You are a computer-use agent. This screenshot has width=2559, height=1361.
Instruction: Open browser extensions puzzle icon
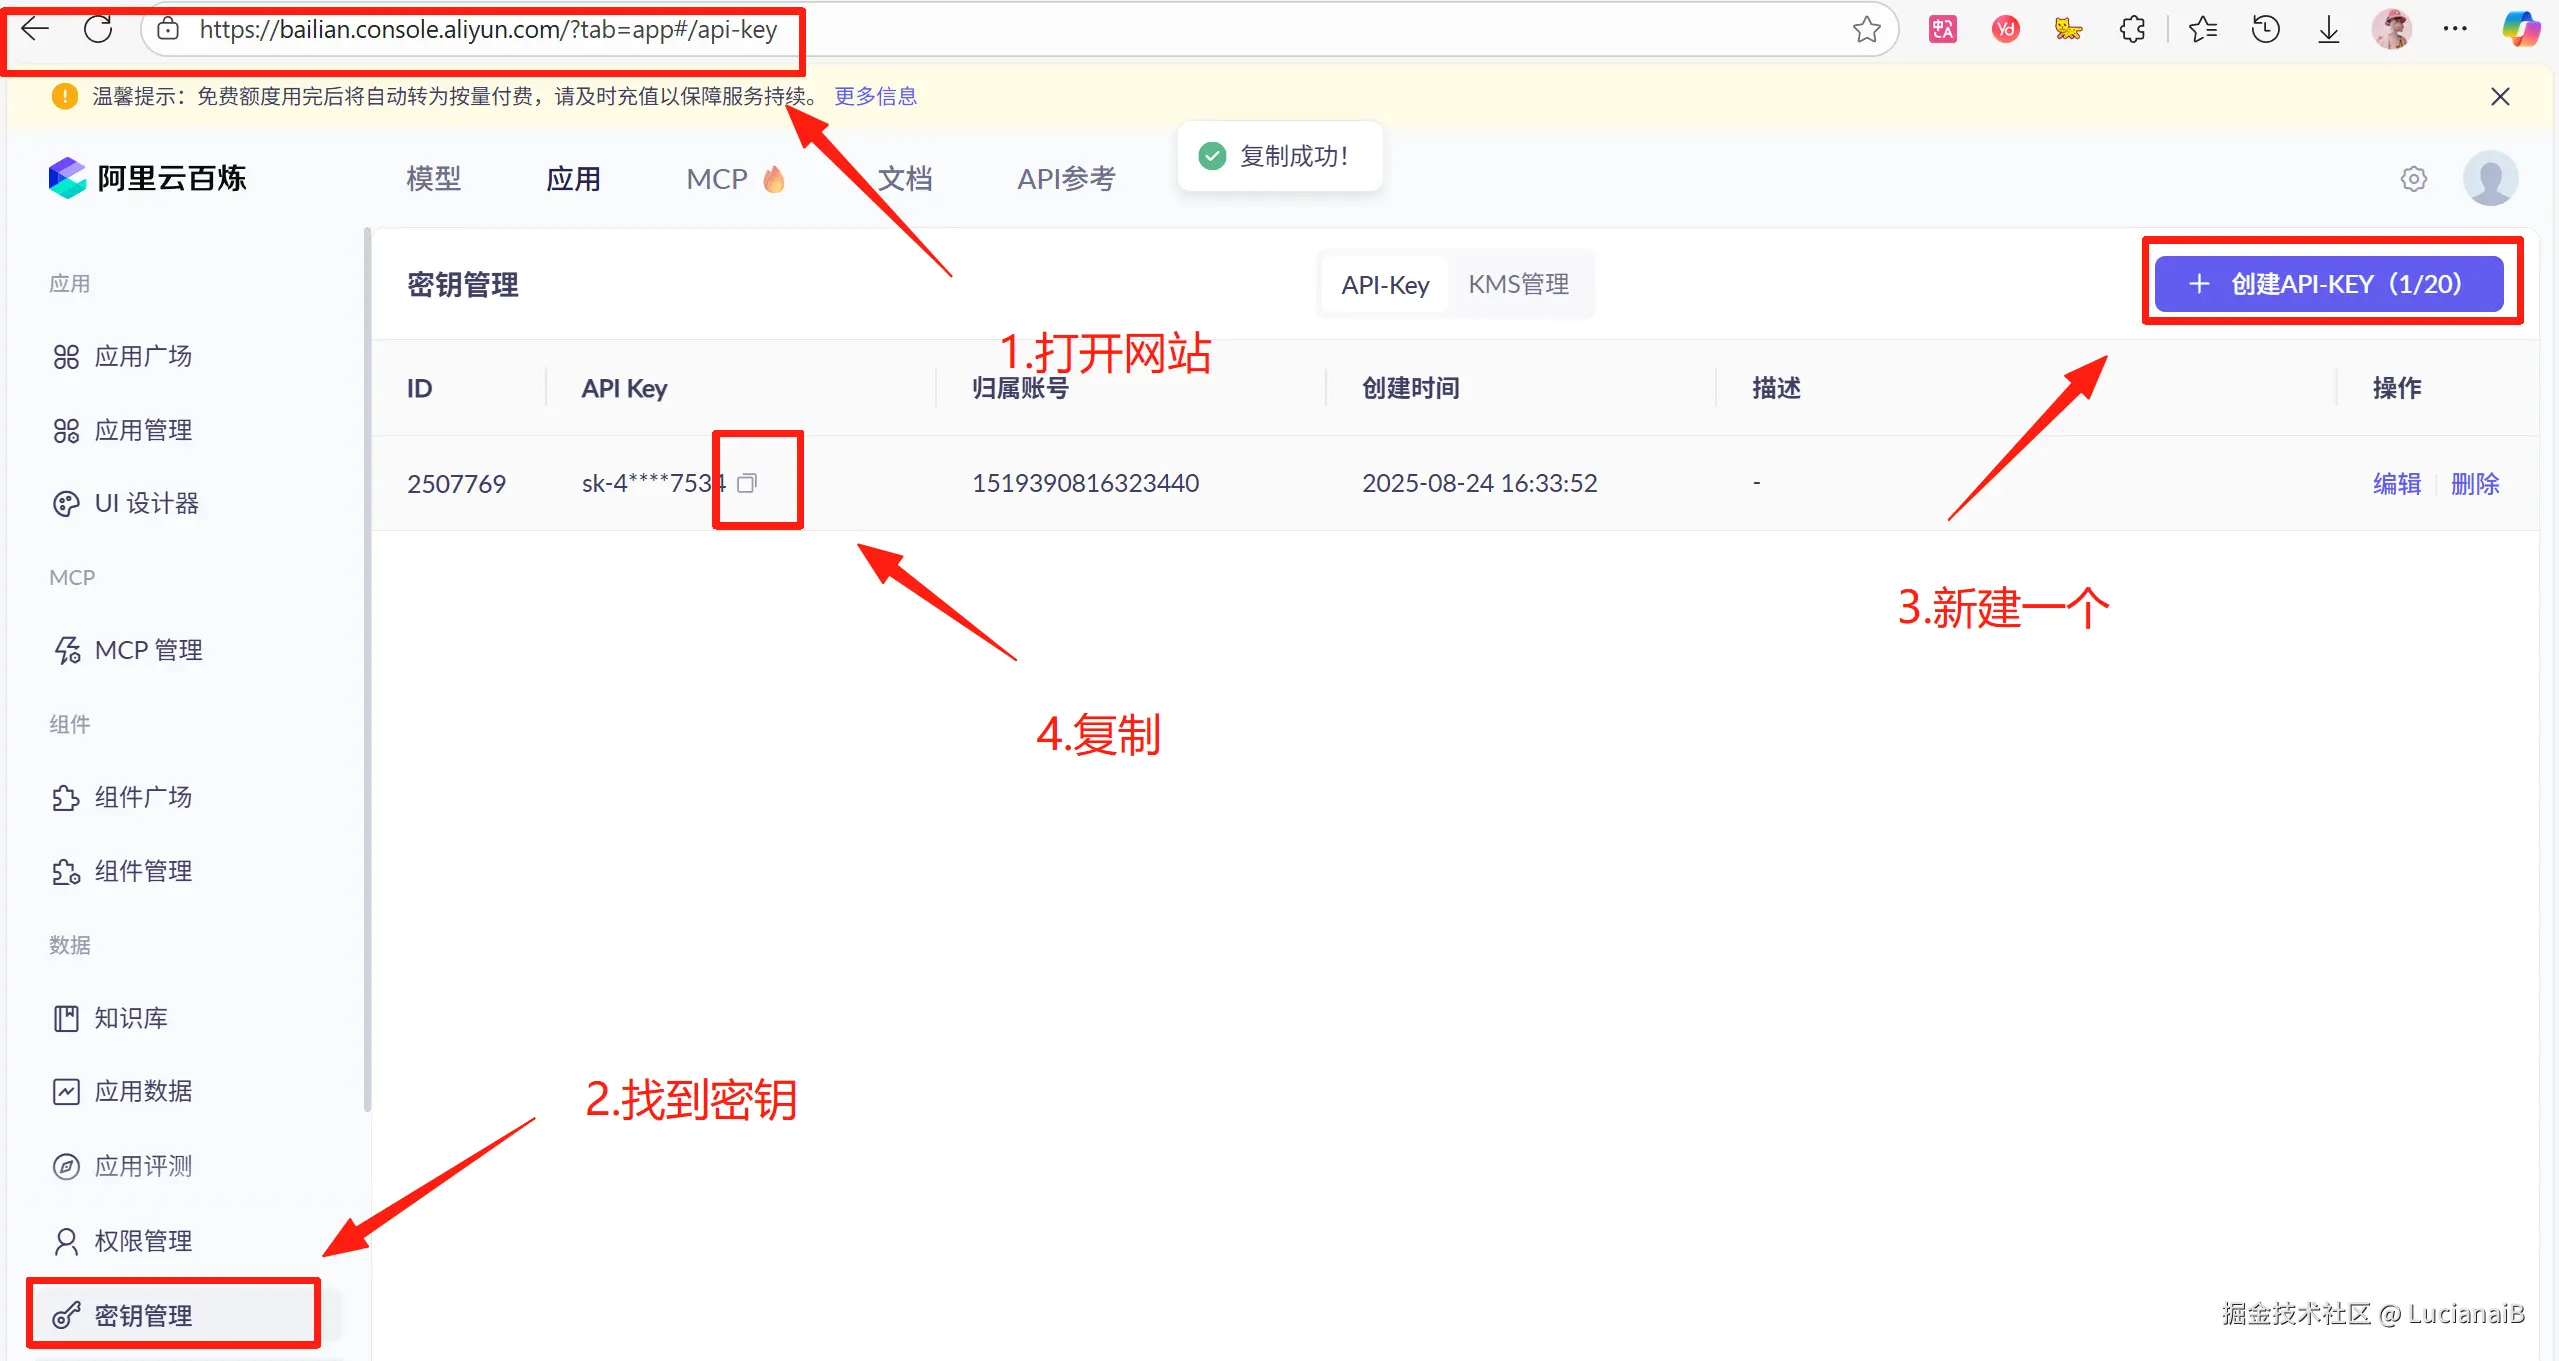pos(2132,30)
